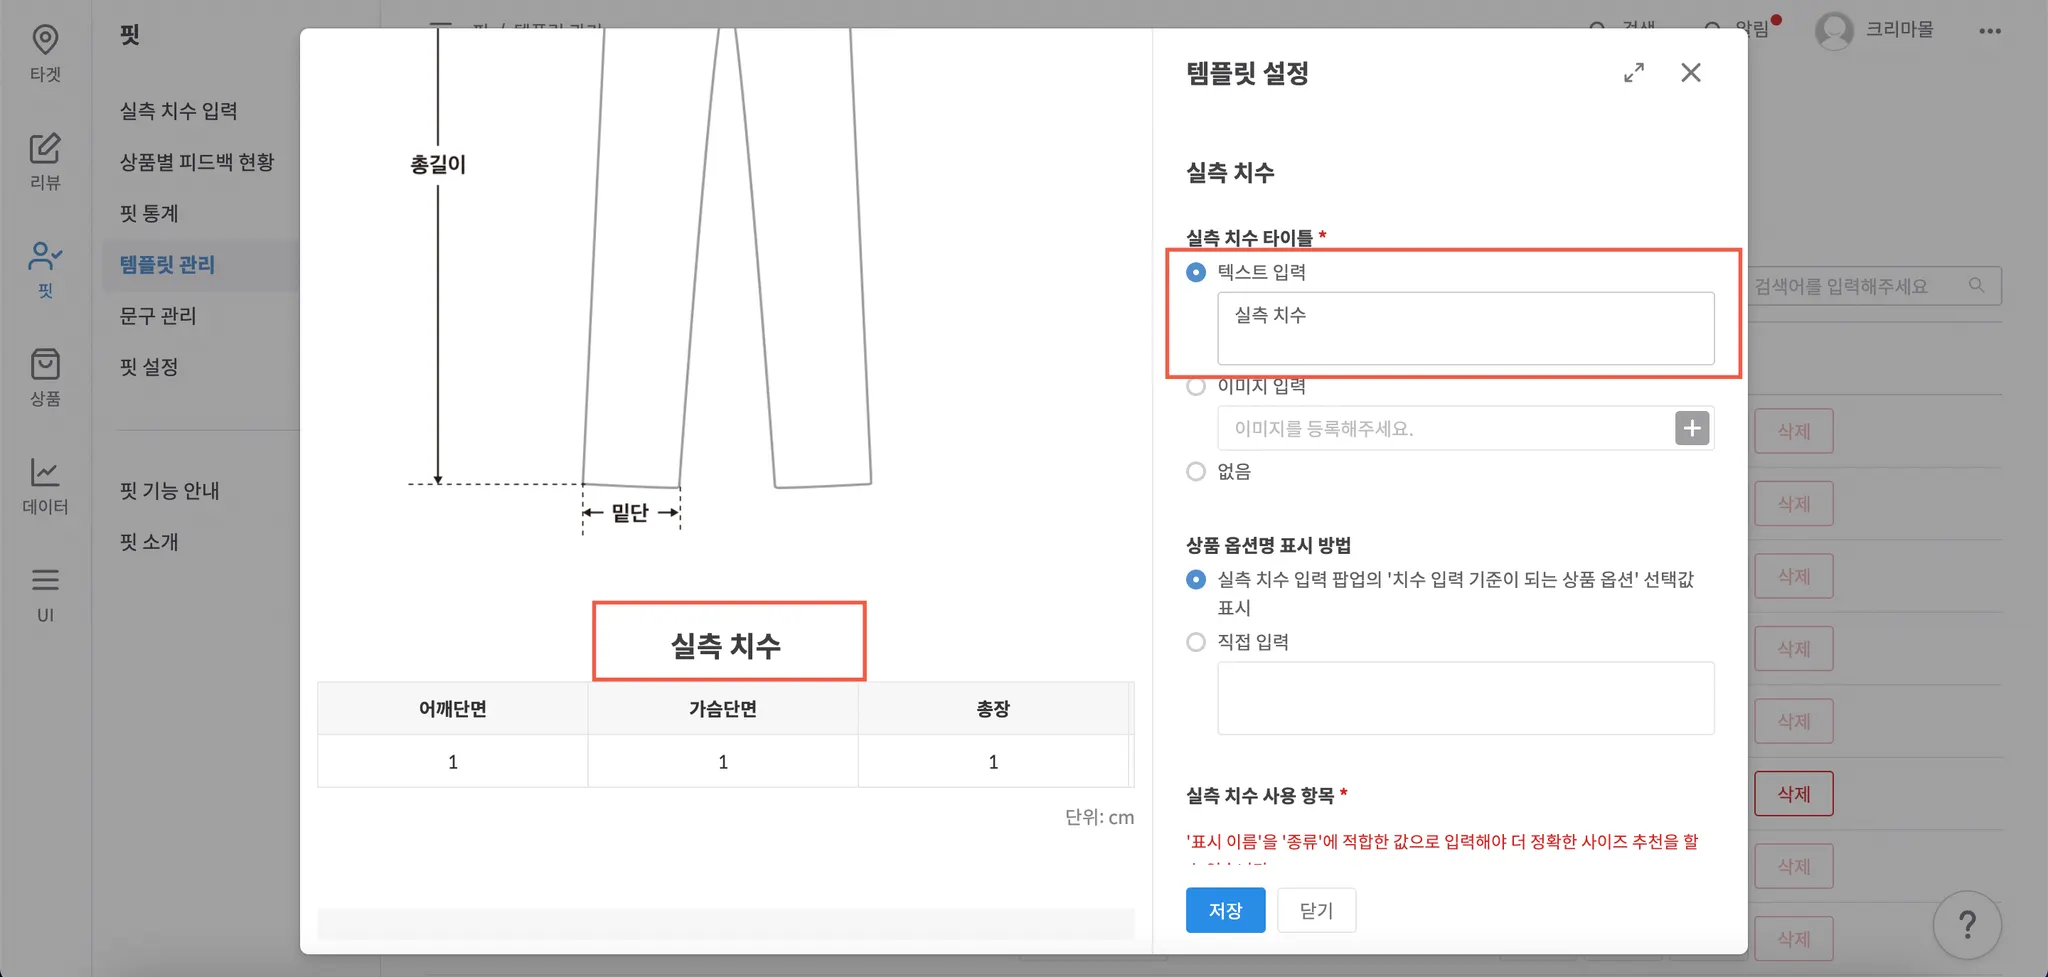
Task: Select the 없음 radio option
Action: click(1196, 472)
